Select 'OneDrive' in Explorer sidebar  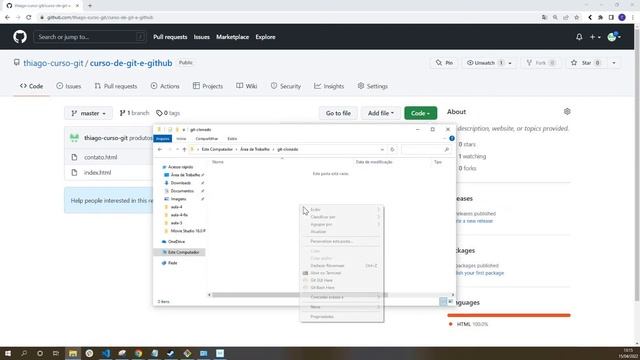point(176,242)
